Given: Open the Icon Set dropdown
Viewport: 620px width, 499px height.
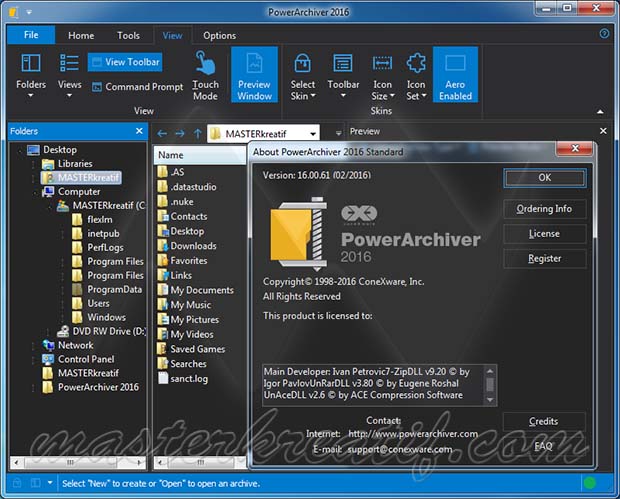Looking at the screenshot, I should tap(416, 76).
